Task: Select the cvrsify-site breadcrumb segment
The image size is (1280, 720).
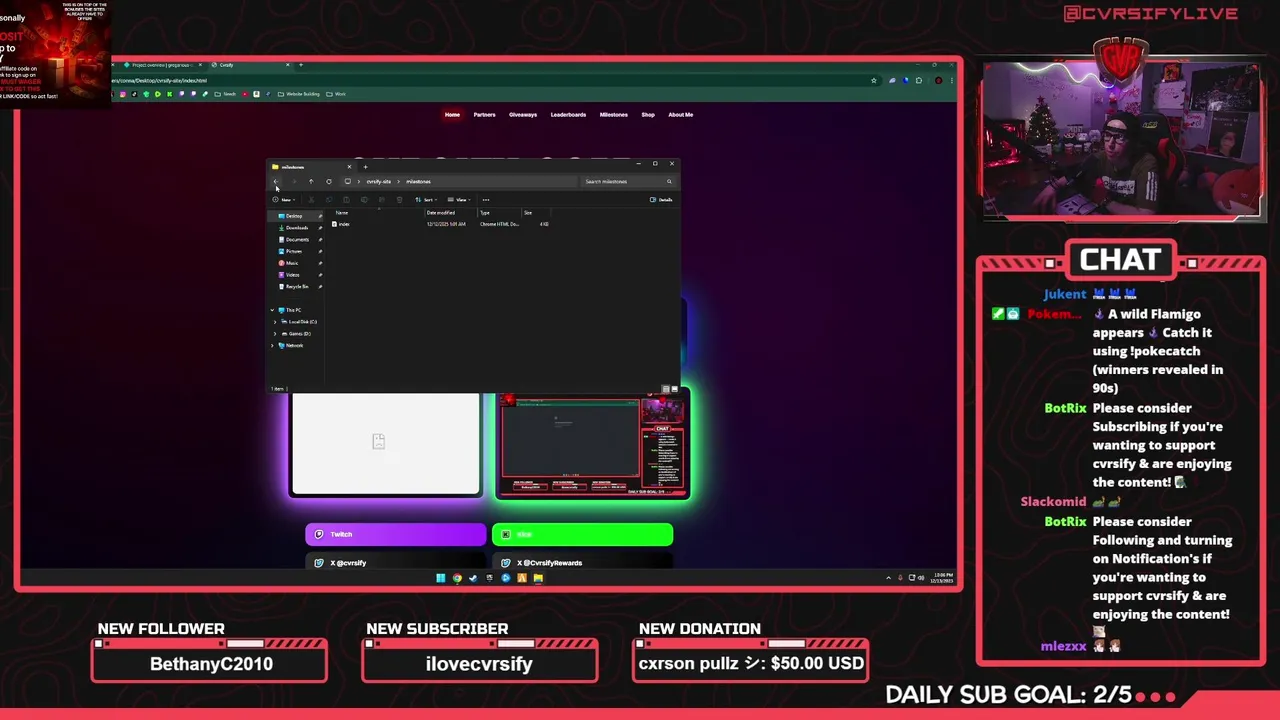Action: (x=379, y=181)
